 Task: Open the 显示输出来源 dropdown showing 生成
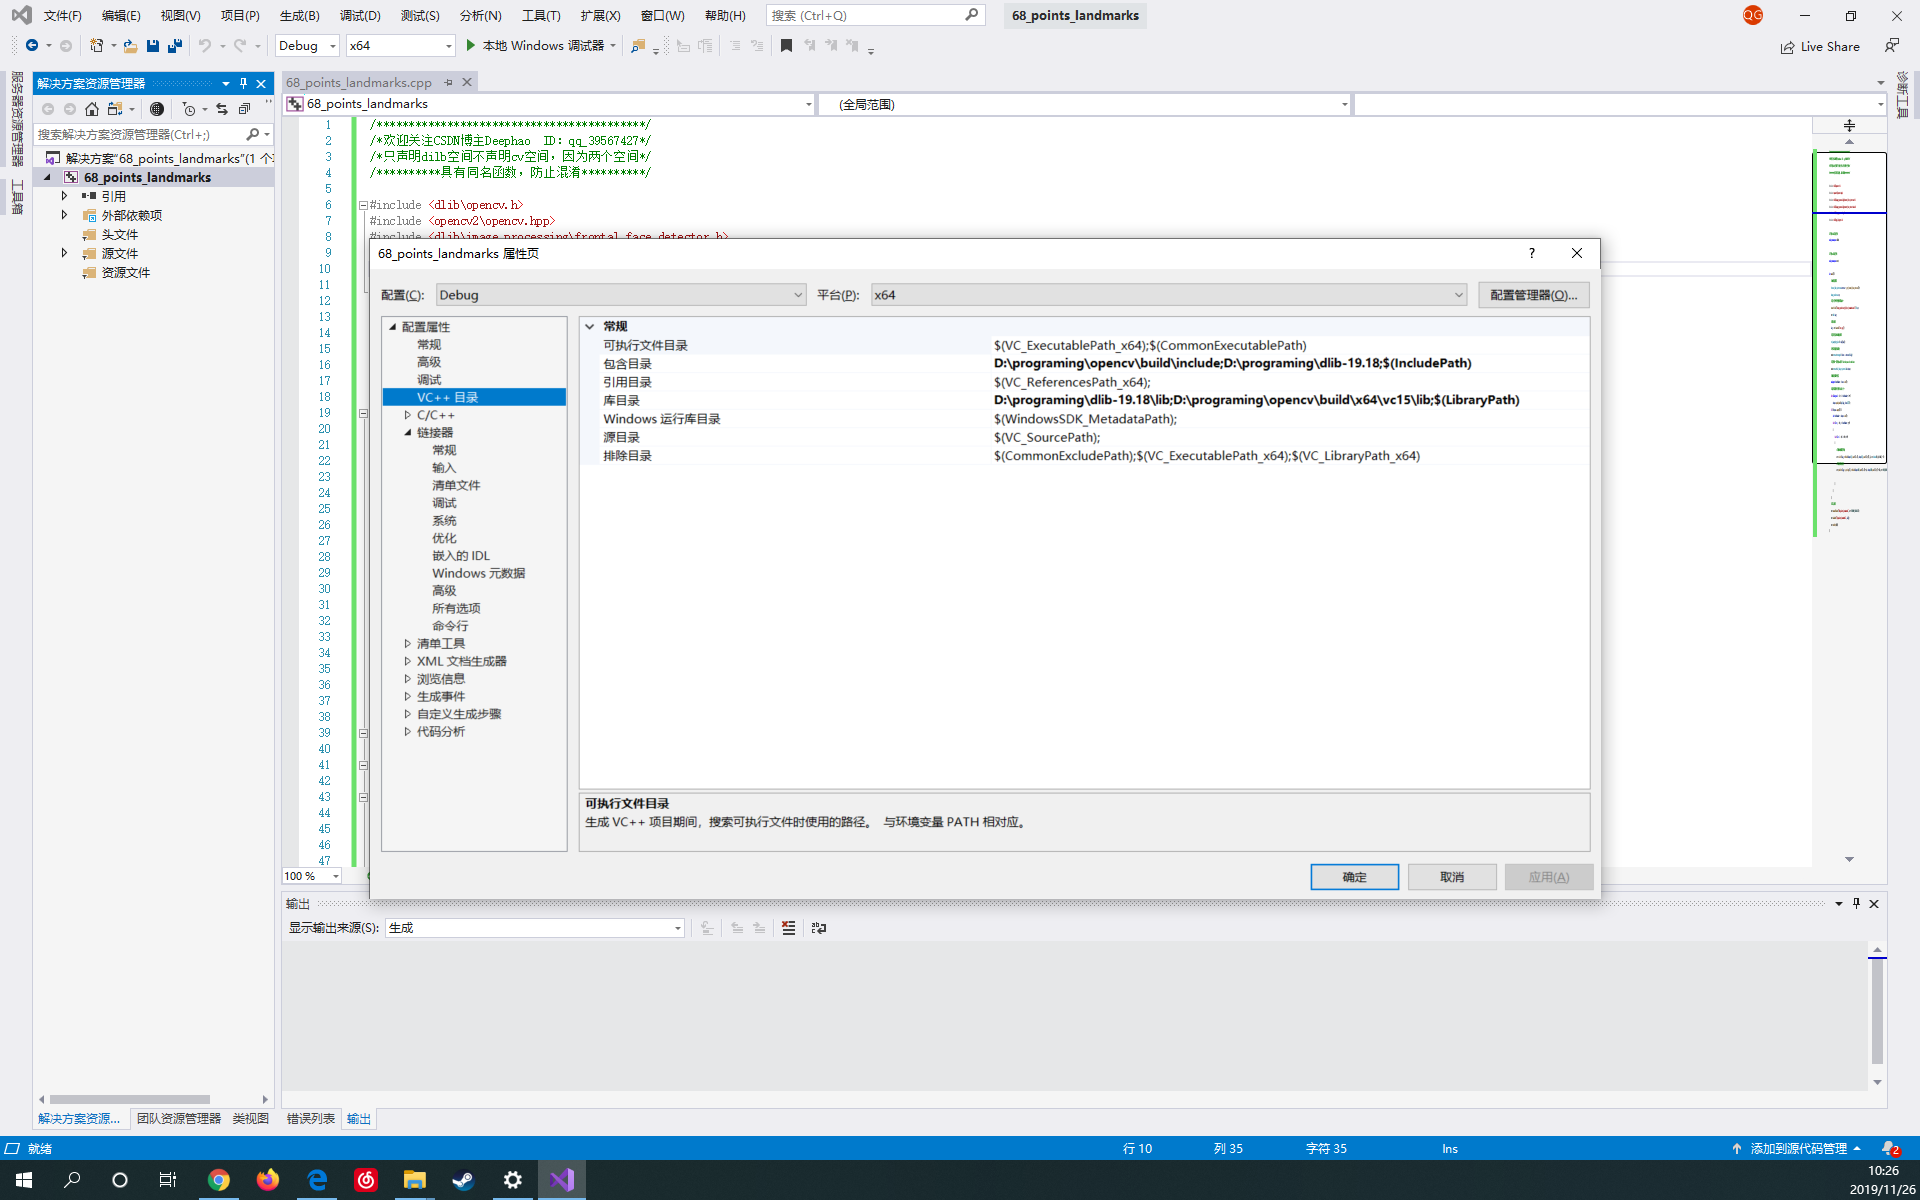pyautogui.click(x=676, y=928)
